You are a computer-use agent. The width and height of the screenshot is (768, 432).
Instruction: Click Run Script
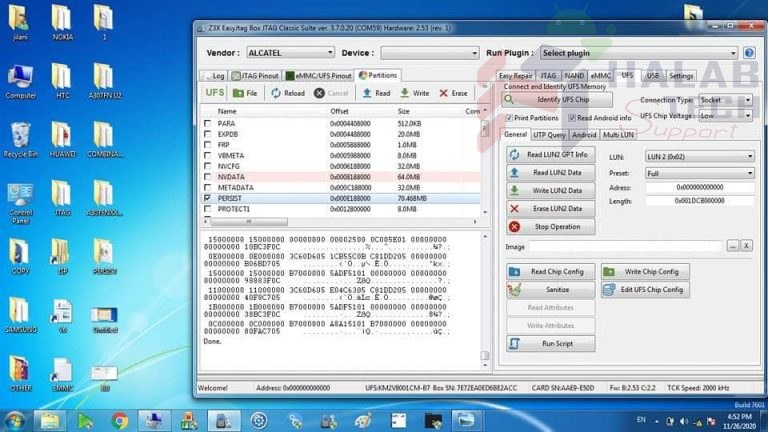pyautogui.click(x=551, y=343)
